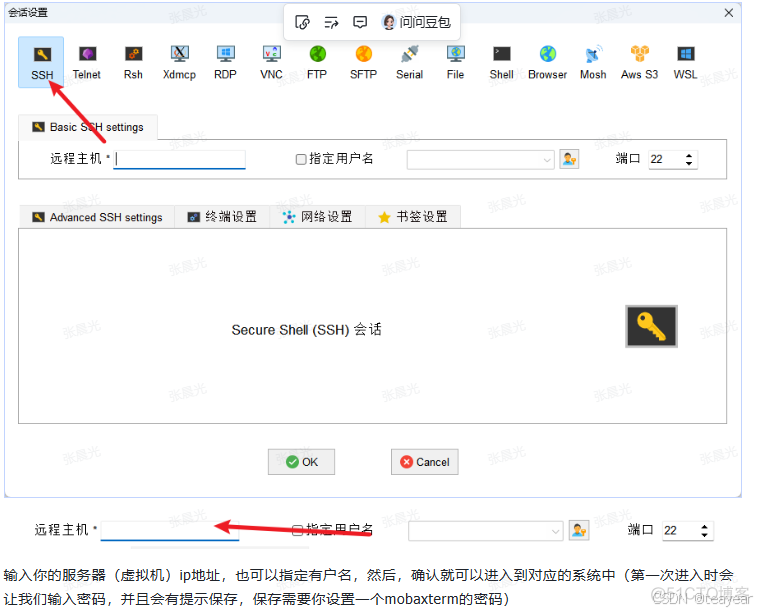759x612 pixels.
Task: Click the 端口 port field showing 22
Action: point(666,159)
